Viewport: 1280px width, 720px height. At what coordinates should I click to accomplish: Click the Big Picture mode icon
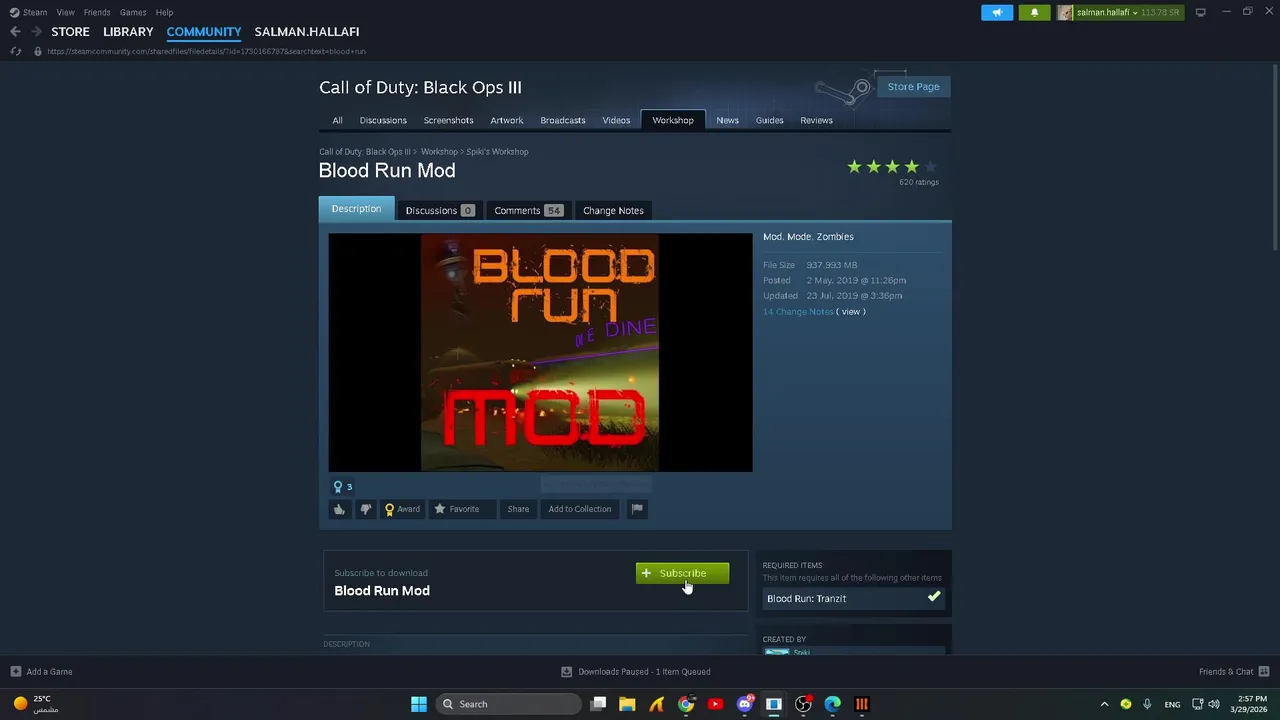pyautogui.click(x=1200, y=12)
